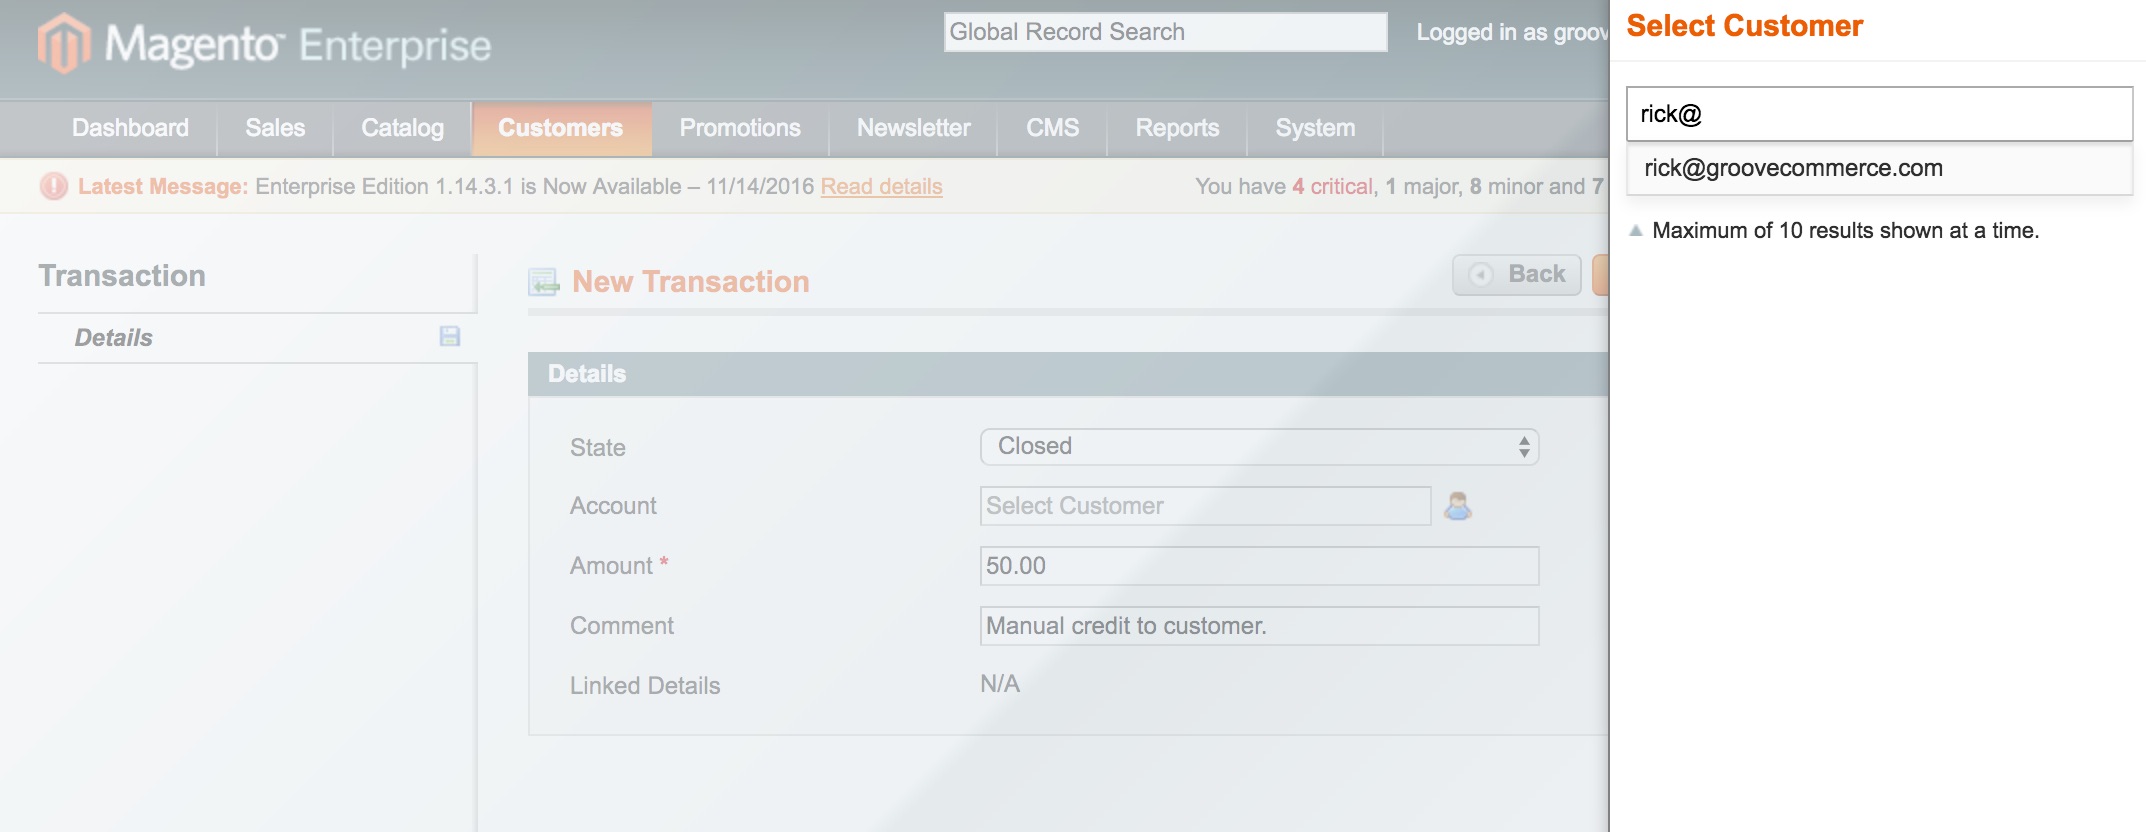
Task: Open the Newsletter menu
Action: [914, 128]
